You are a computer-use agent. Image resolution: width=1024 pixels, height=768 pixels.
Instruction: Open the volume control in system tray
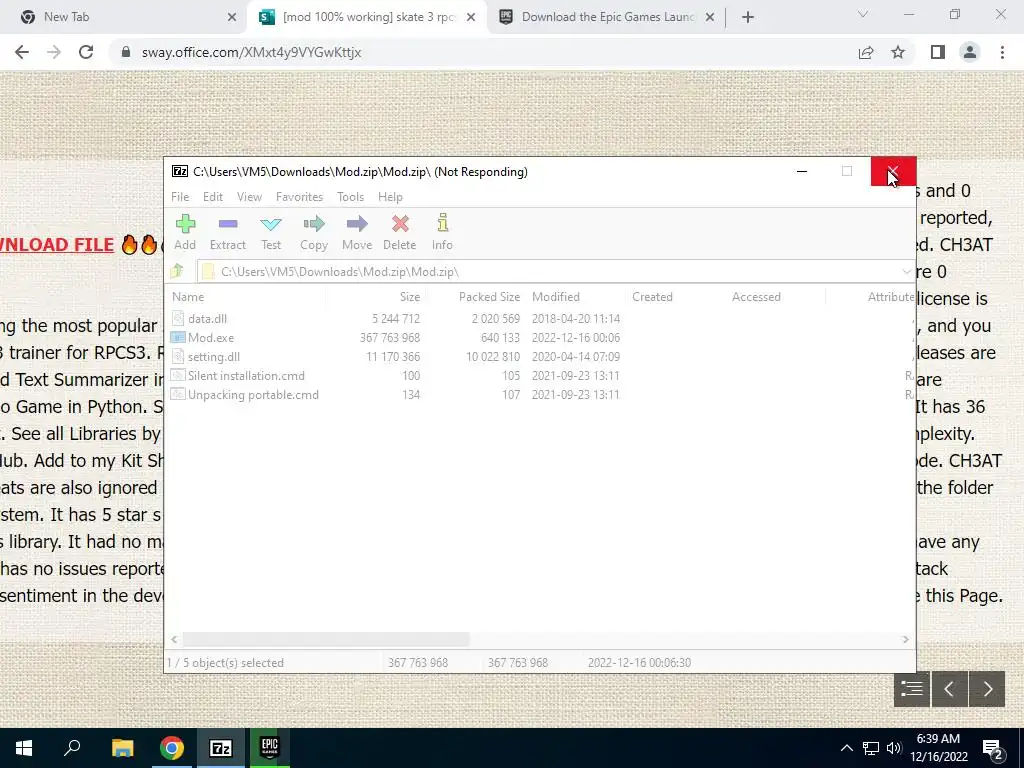point(894,748)
